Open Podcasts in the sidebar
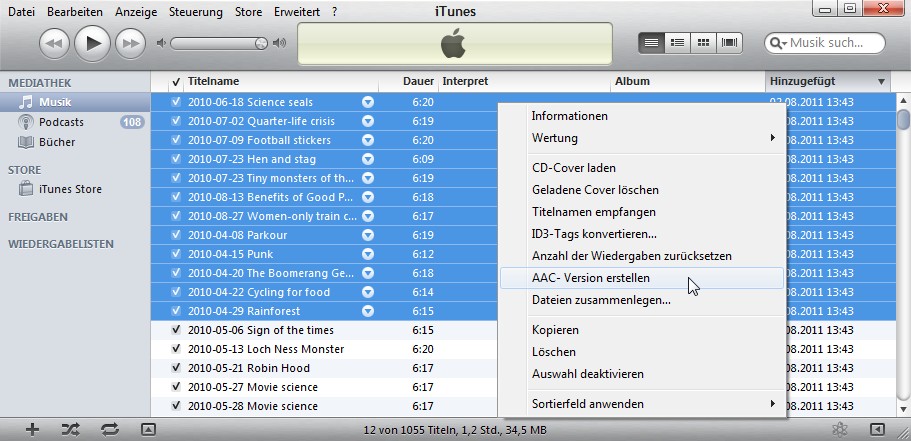This screenshot has height=441, width=911. tap(75, 122)
